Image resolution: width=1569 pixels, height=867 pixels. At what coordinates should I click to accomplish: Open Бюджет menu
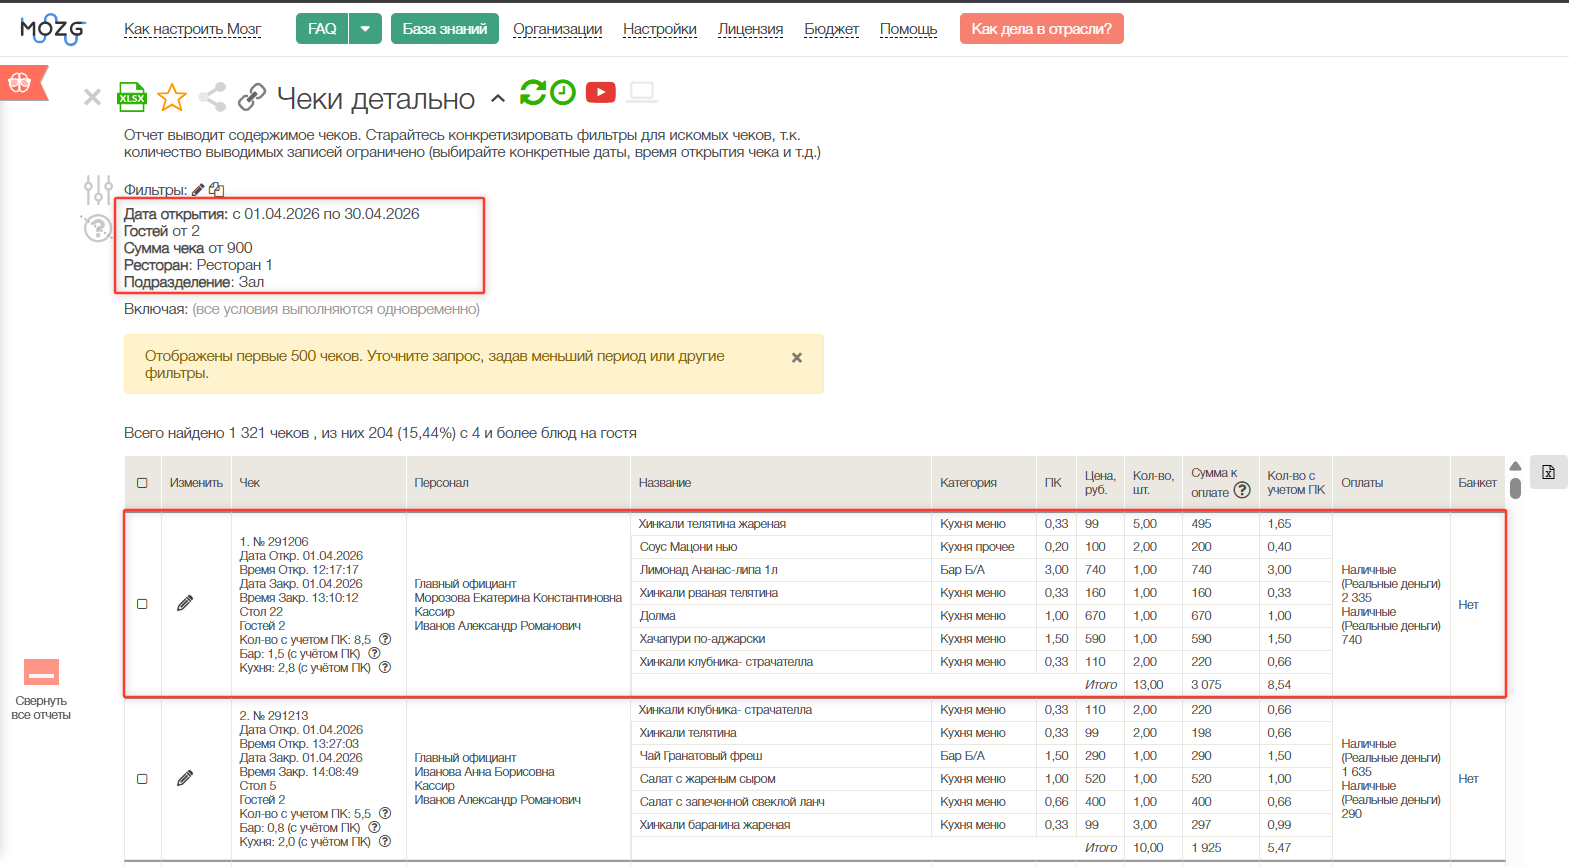[832, 29]
